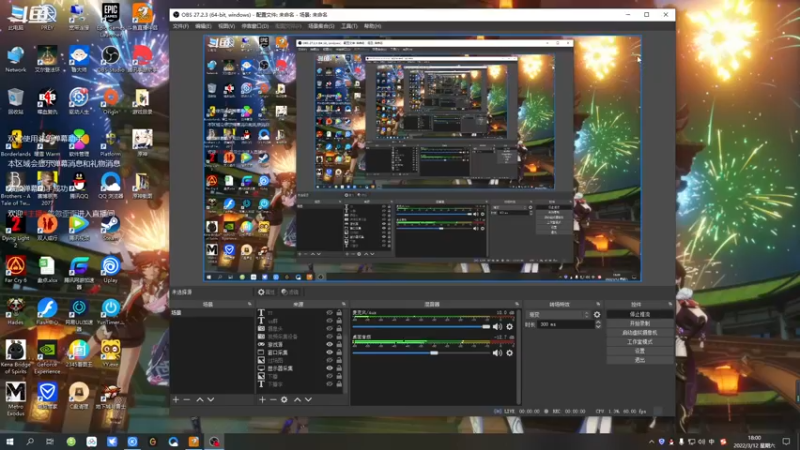This screenshot has height=450, width=800.
Task: Pop out the Scenes dock panel icon
Action: pyautogui.click(x=249, y=304)
